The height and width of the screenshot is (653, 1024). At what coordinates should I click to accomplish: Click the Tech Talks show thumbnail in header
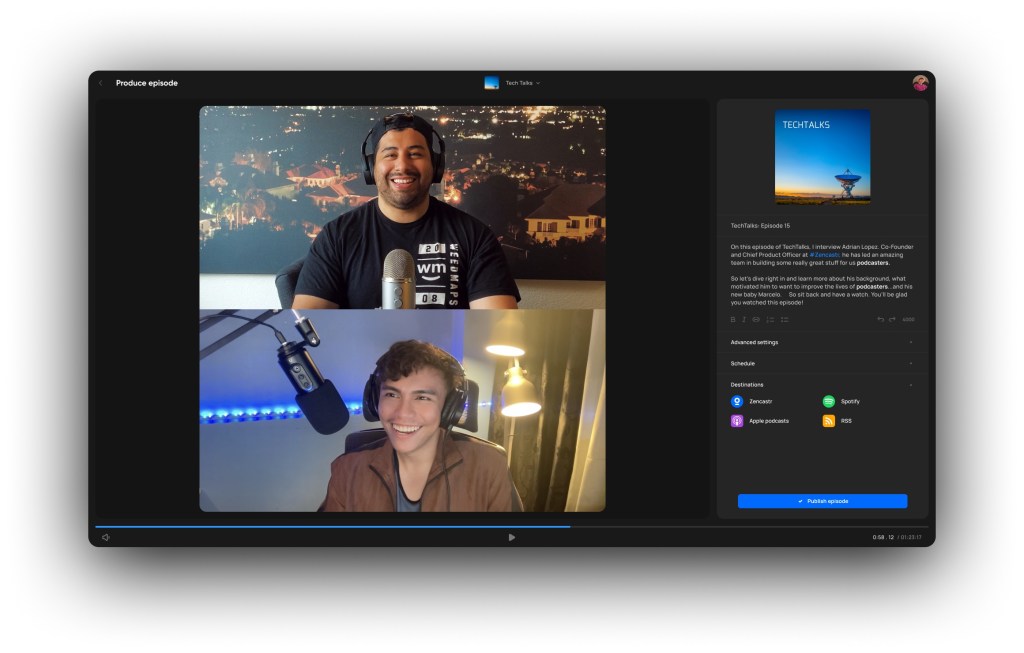[492, 83]
